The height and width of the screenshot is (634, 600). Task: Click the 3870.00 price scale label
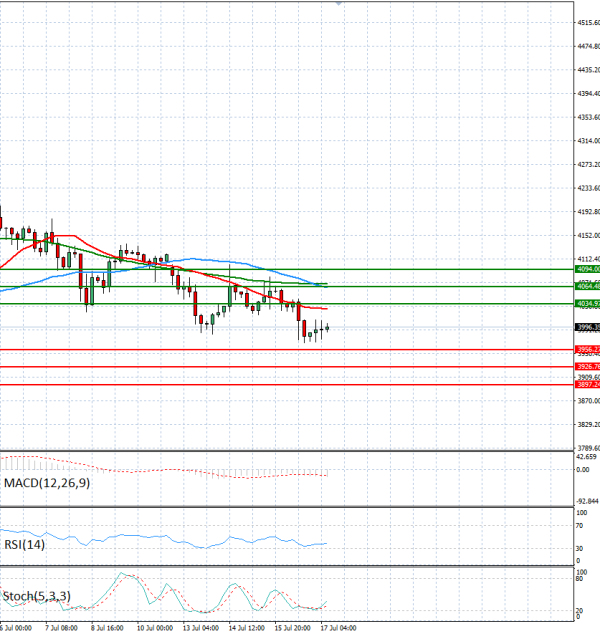[x=589, y=401]
